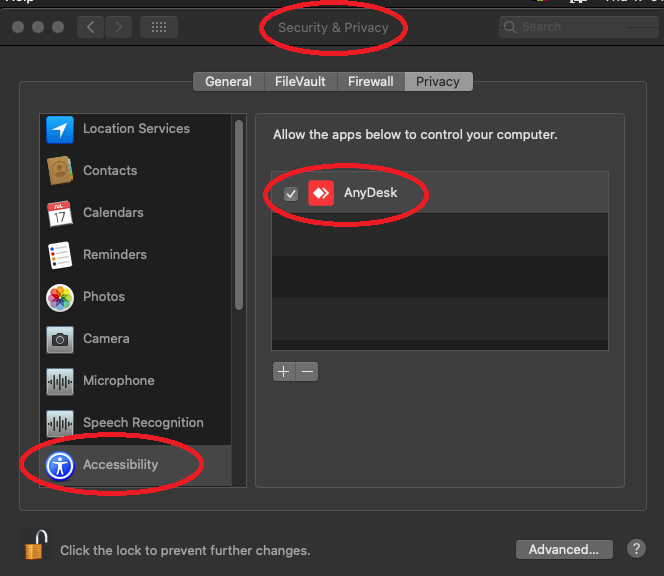
Task: Click the Accessibility figure icon
Action: tap(60, 466)
